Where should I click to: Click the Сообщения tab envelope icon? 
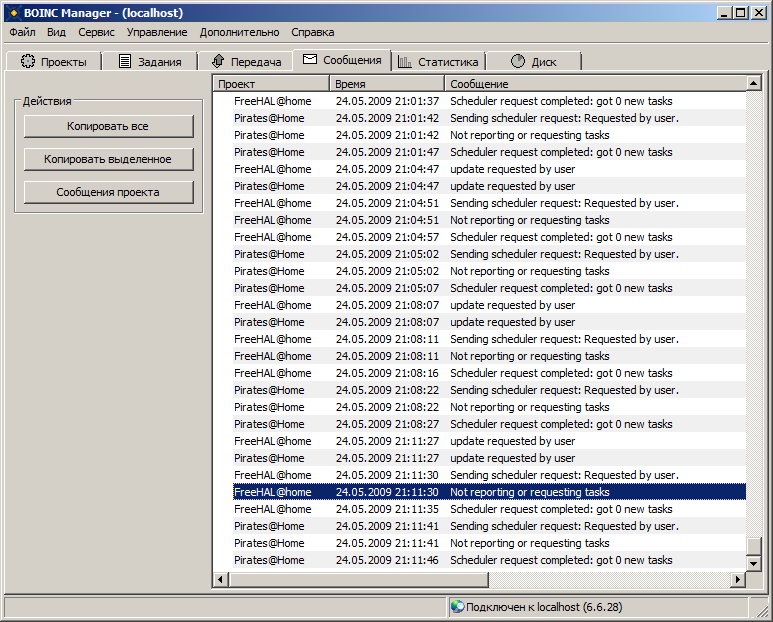pyautogui.click(x=310, y=60)
